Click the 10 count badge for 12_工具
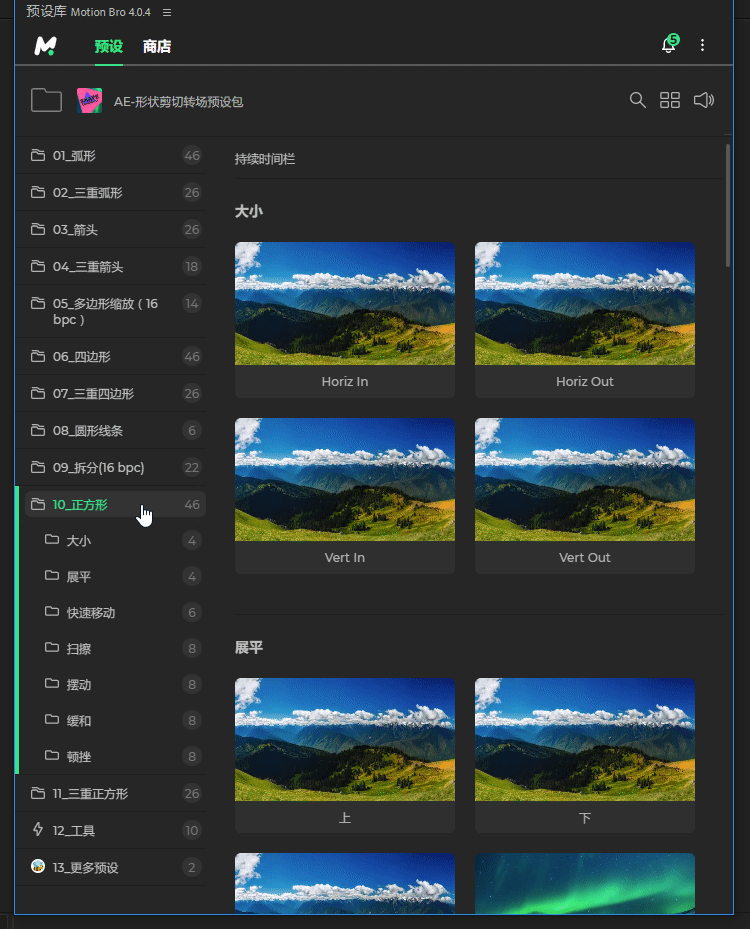Screen dimensions: 750x929 (192, 831)
